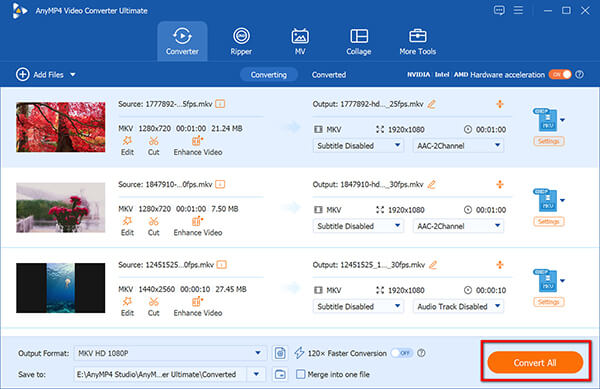Image resolution: width=600 pixels, height=389 pixels.
Task: Open the Converter tab
Action: 182,41
